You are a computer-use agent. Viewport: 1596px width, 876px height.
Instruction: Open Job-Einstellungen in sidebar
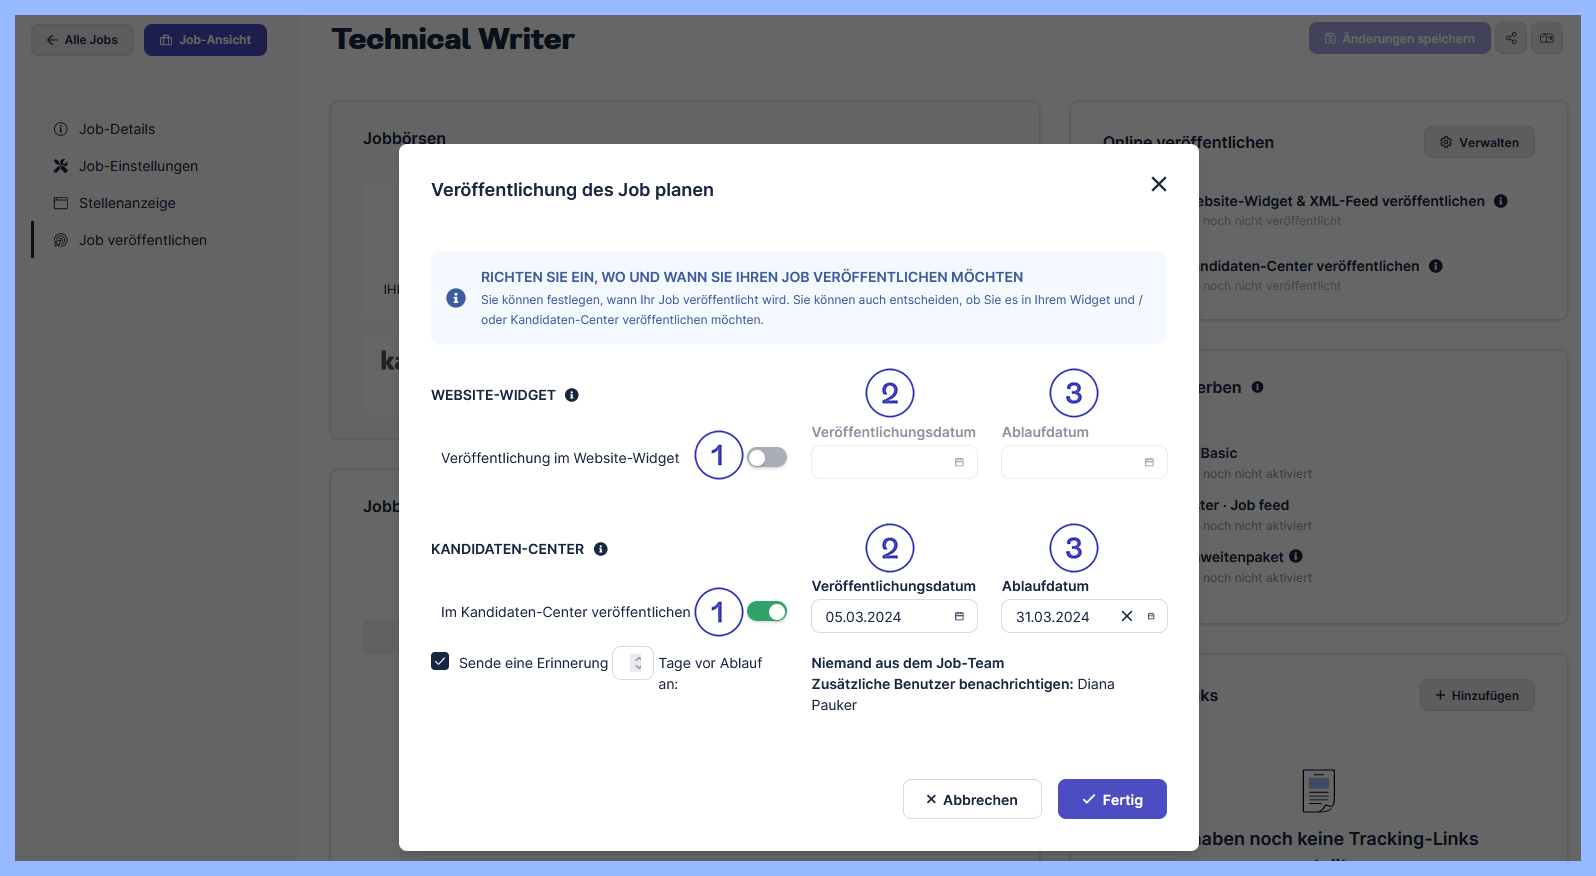(138, 166)
